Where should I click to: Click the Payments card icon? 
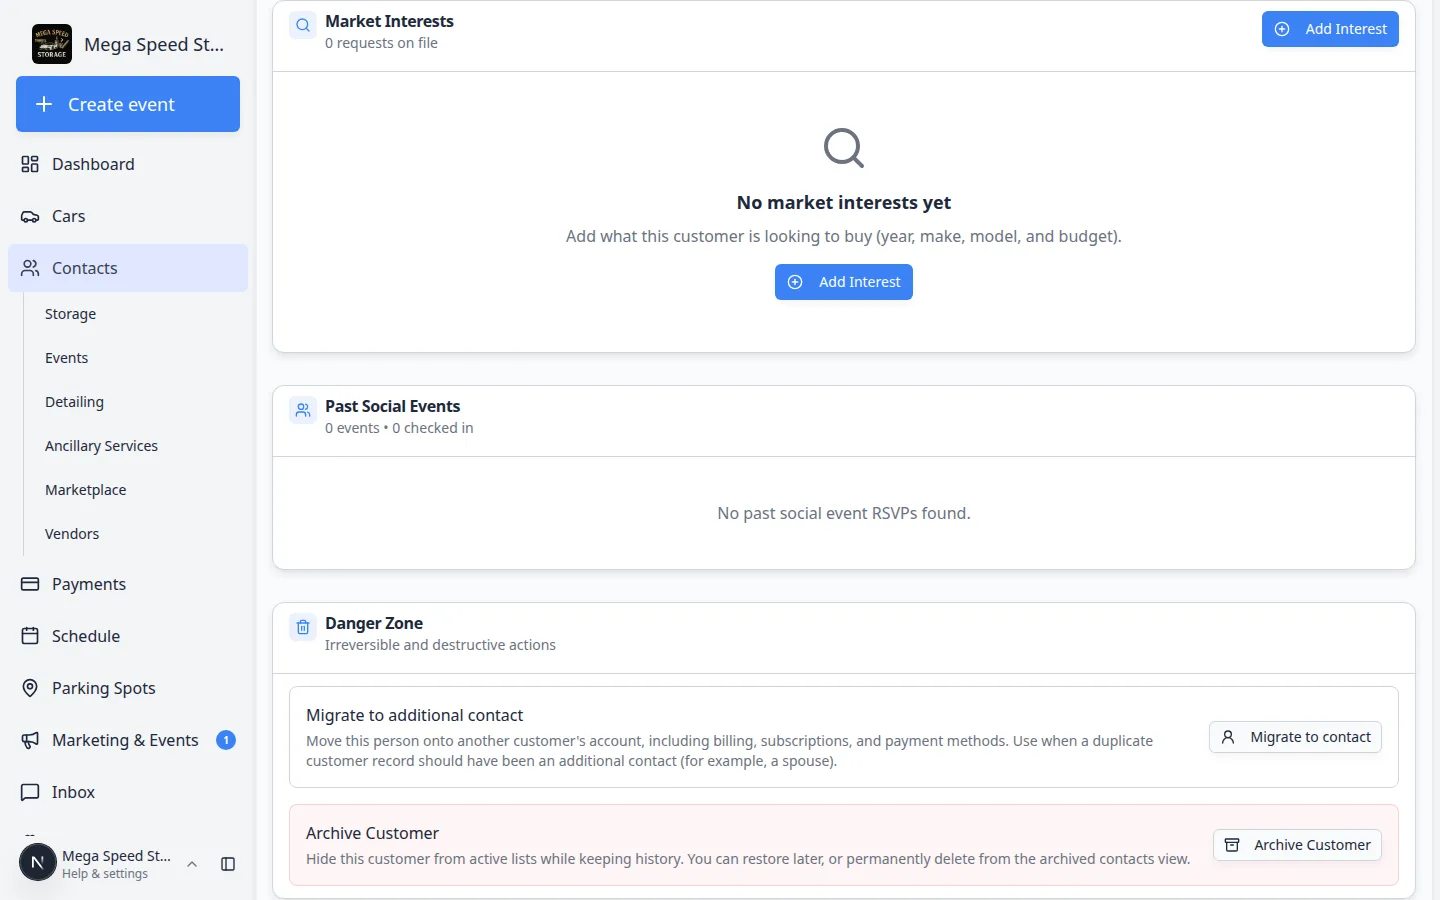[x=30, y=584]
